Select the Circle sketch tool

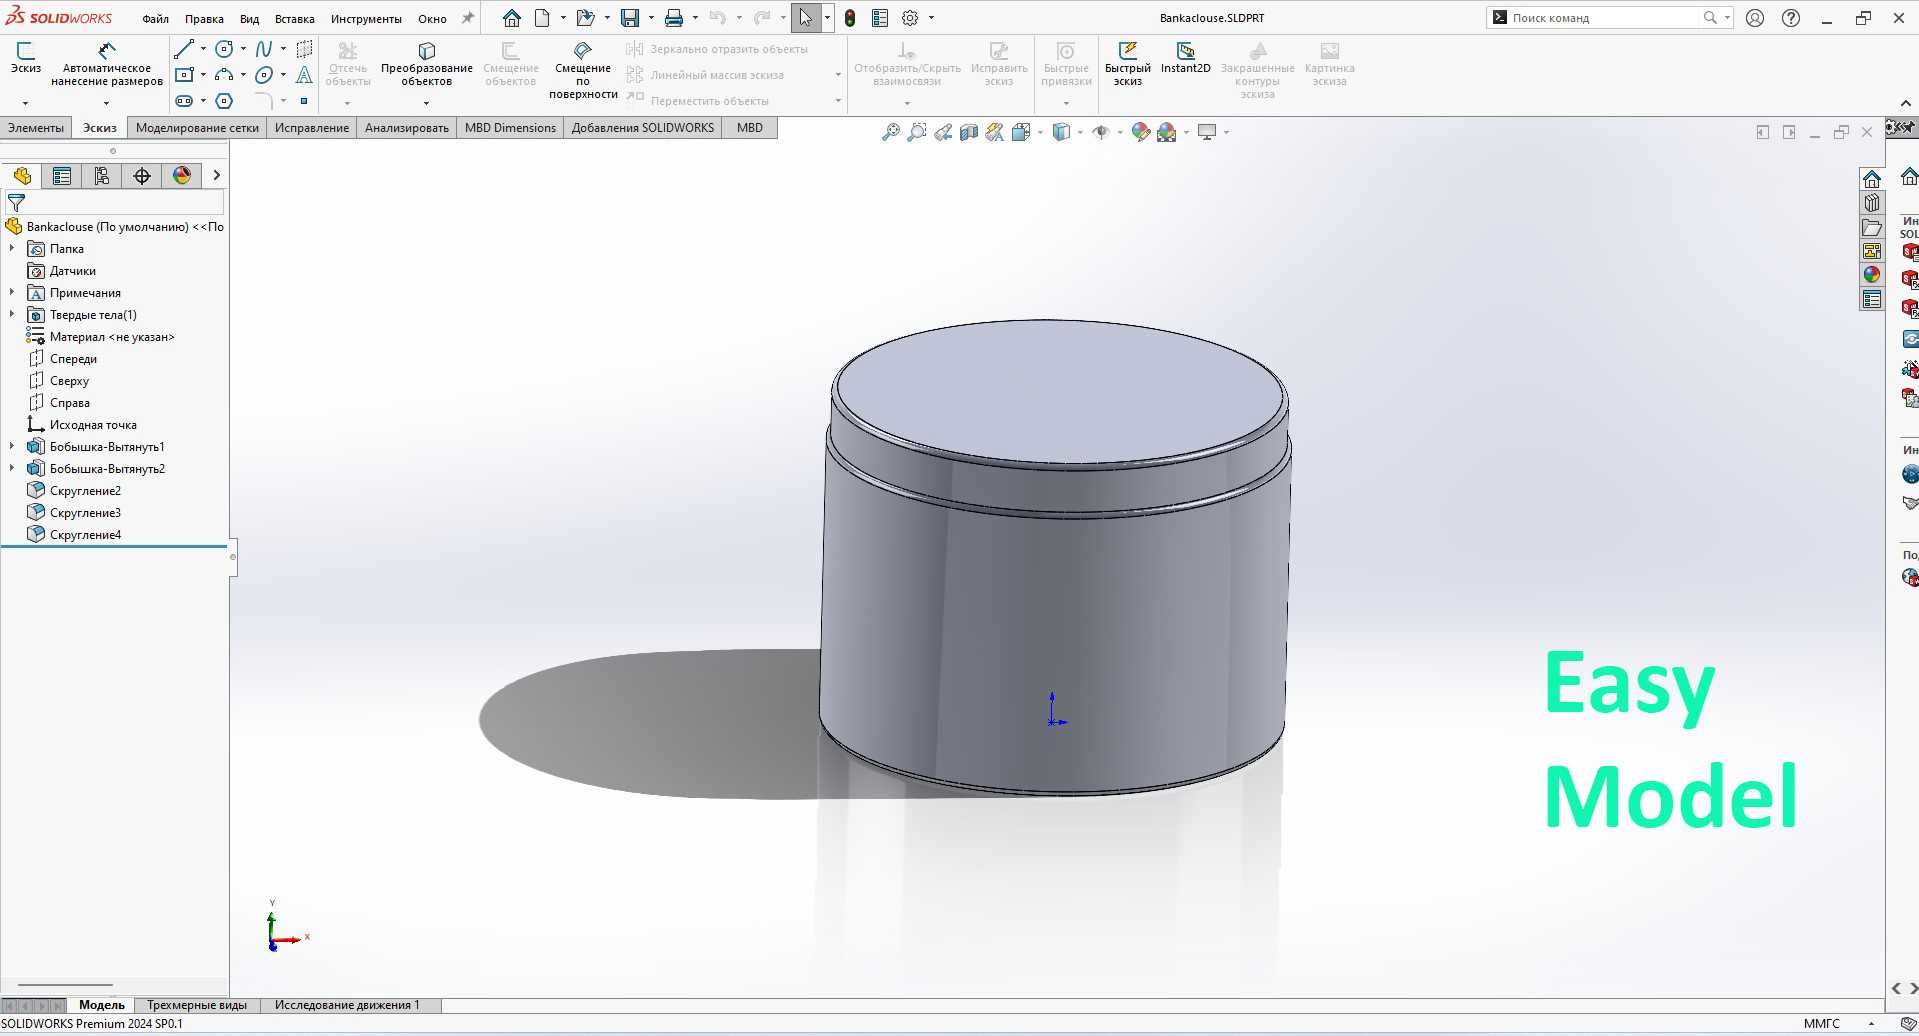(225, 49)
